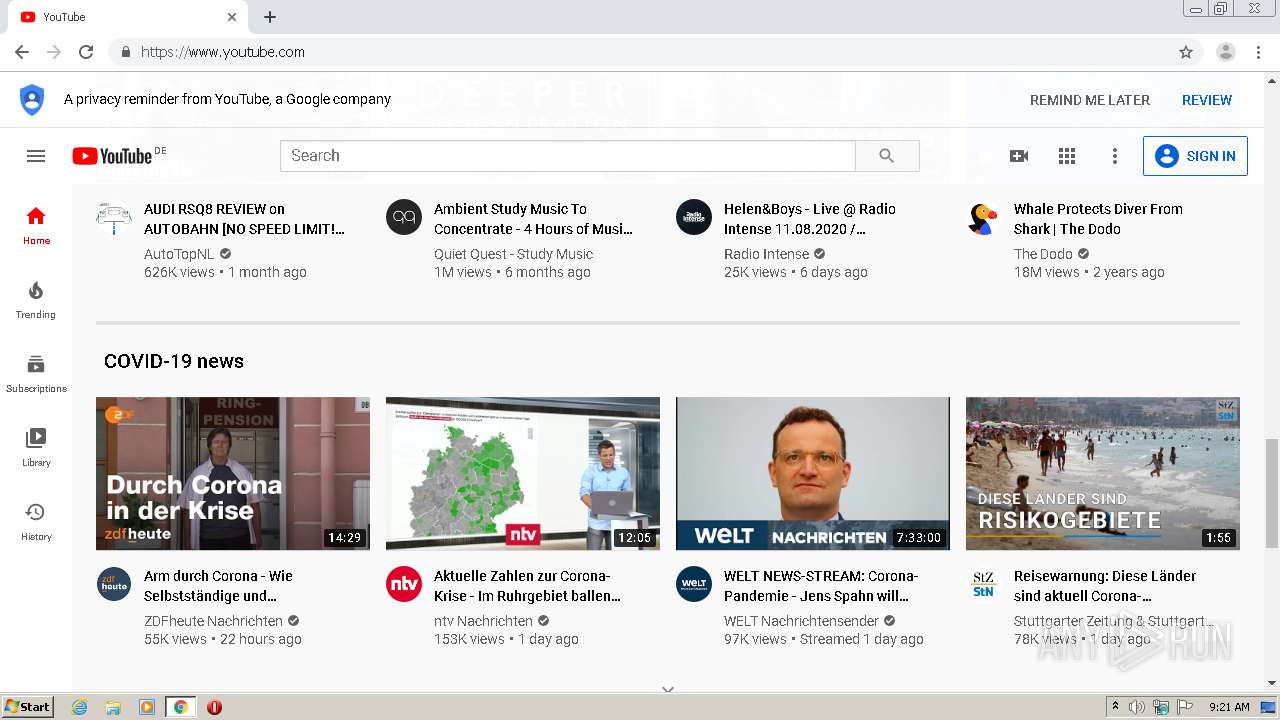Open Helen&Boys Live video title
Screen dimensions: 1280x720
click(x=810, y=219)
